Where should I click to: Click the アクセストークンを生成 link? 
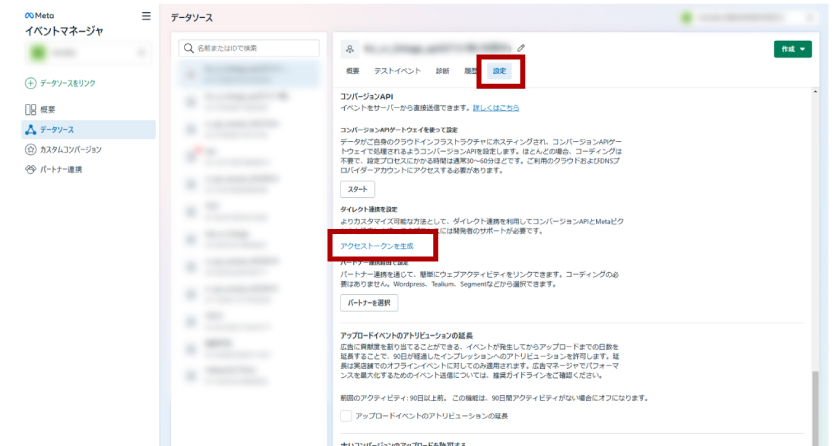tap(377, 246)
